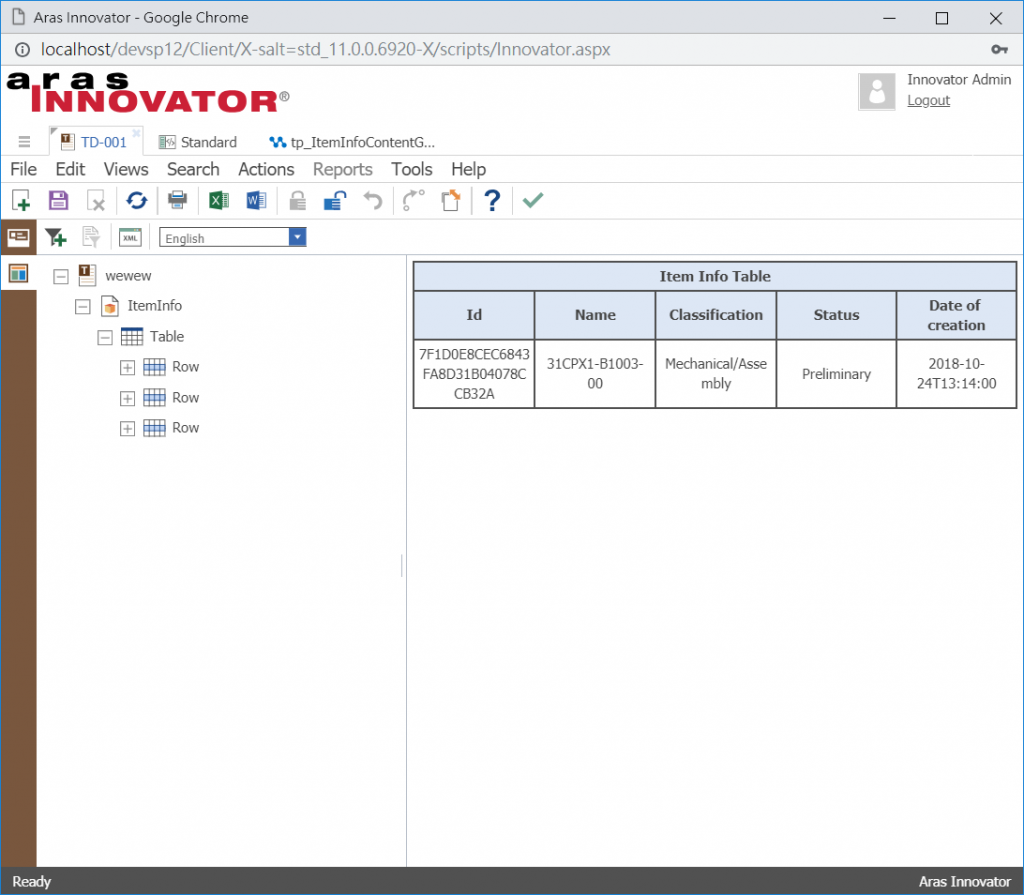
Task: Click the Delete item icon
Action: [97, 201]
